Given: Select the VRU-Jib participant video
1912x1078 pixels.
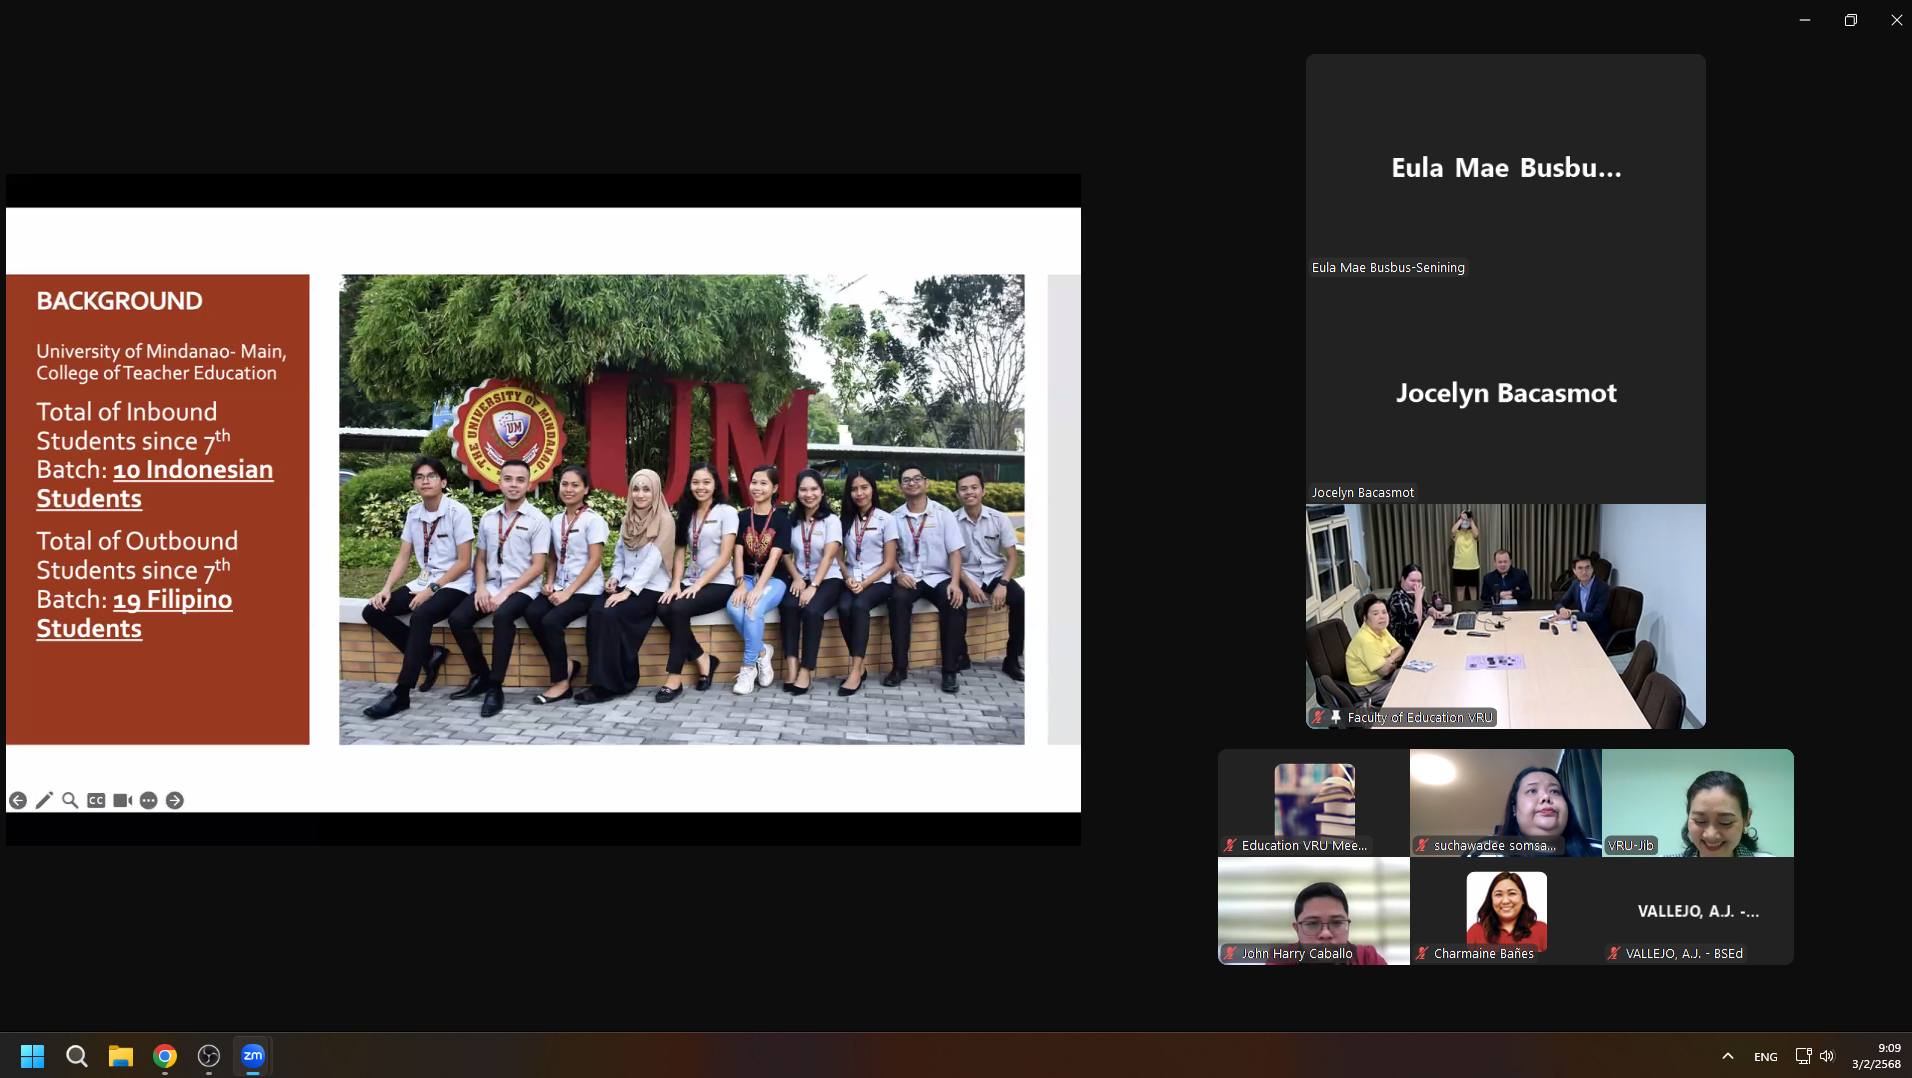Looking at the screenshot, I should click(x=1697, y=802).
